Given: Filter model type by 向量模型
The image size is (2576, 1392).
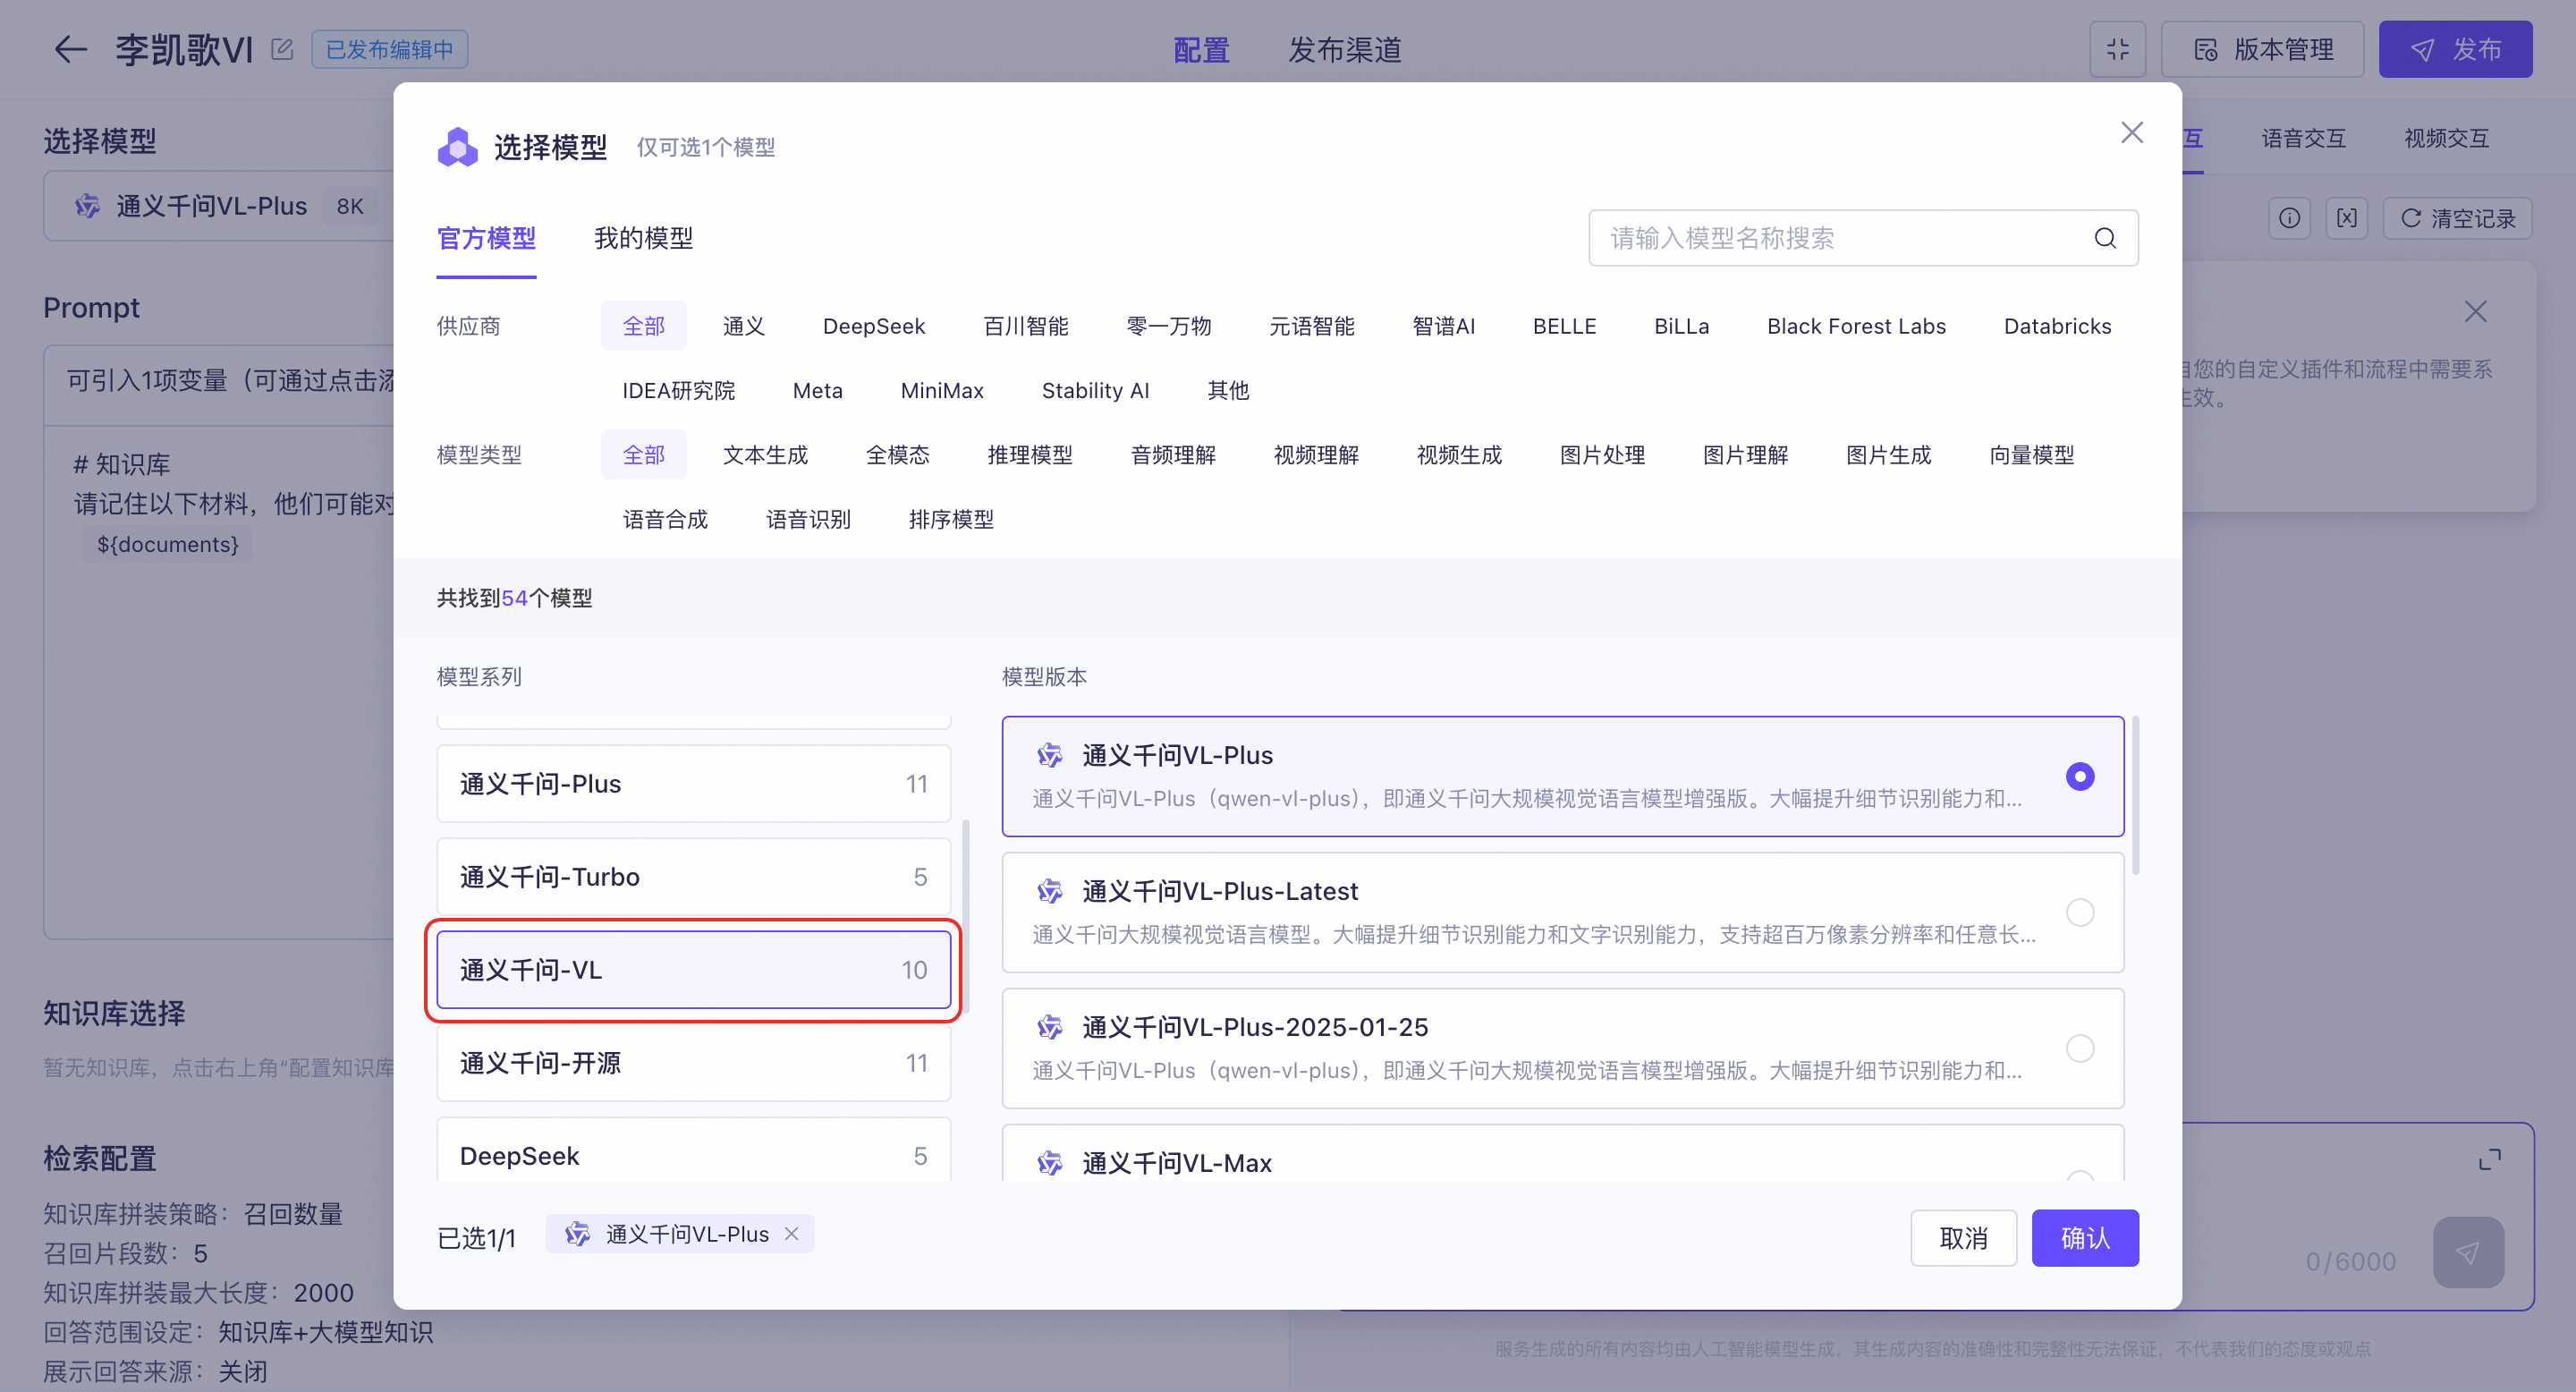Looking at the screenshot, I should (x=2031, y=455).
